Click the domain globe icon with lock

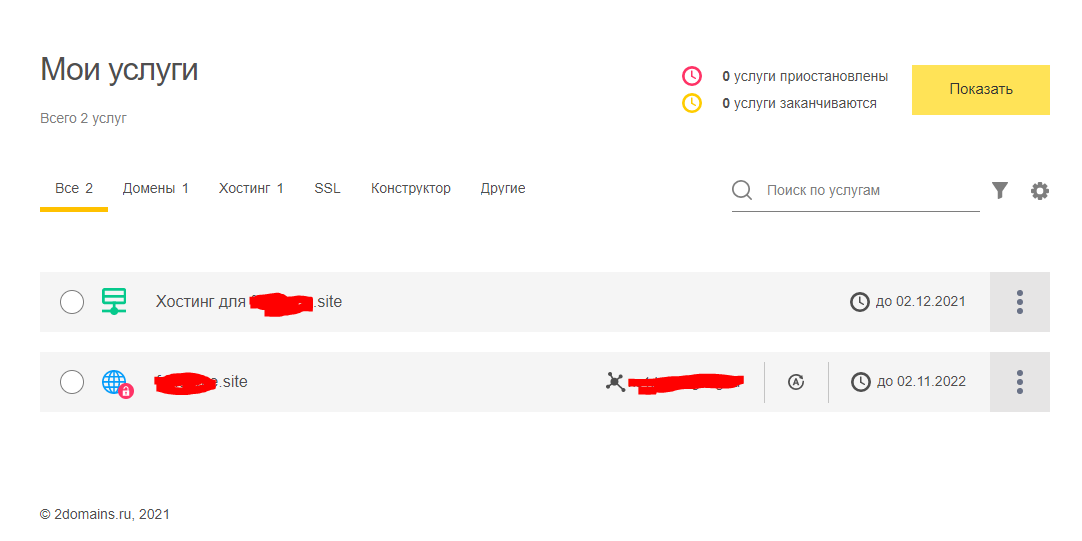(x=116, y=382)
